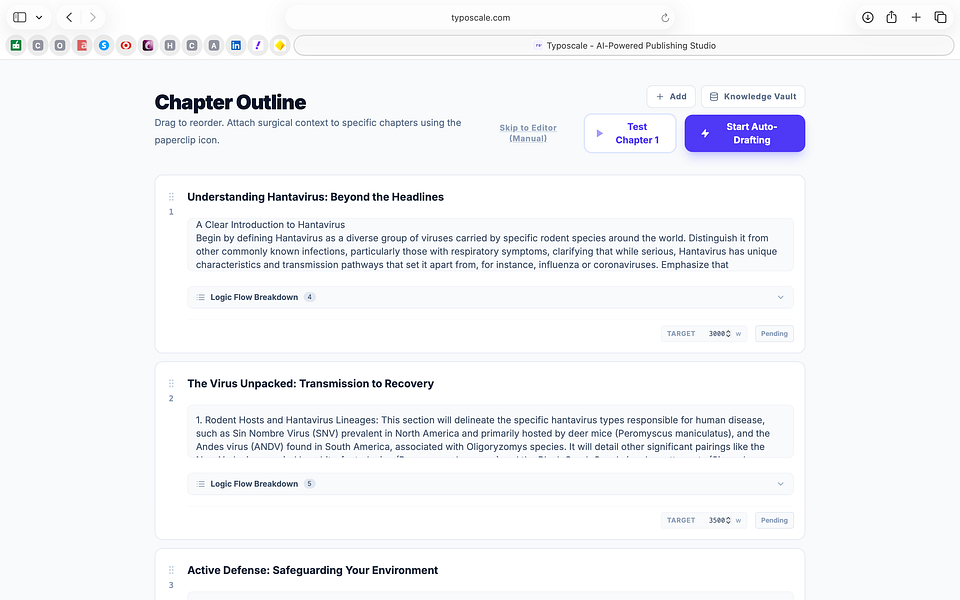Click Start Auto-Drafting

pos(744,133)
